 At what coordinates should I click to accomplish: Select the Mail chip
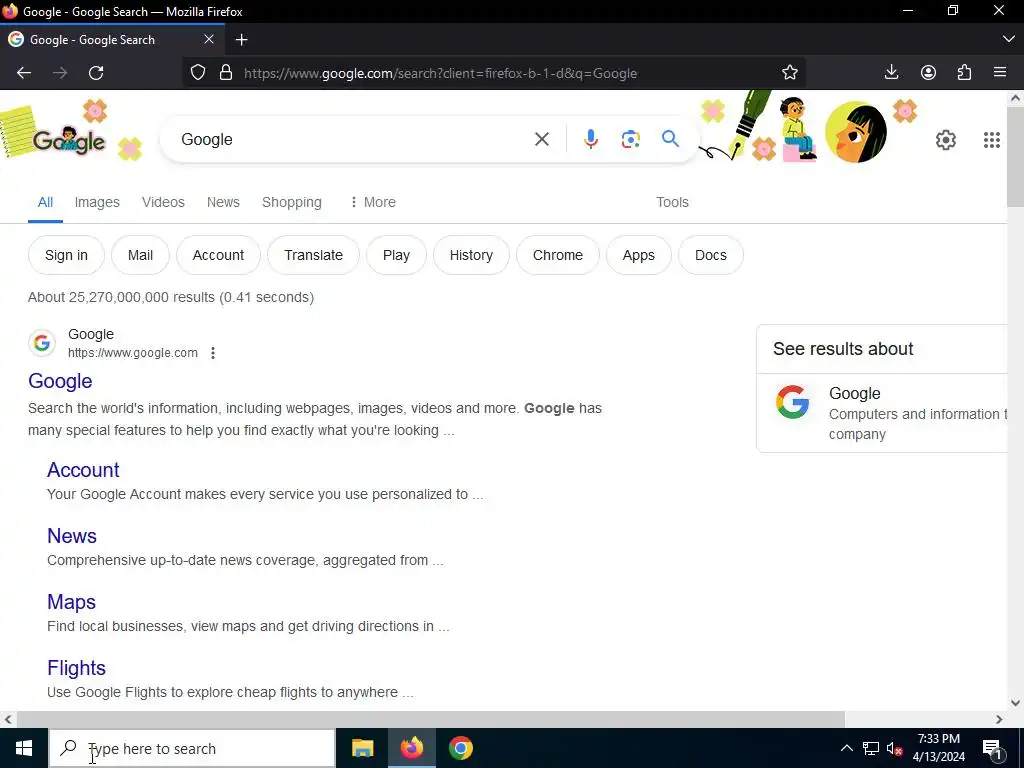(140, 255)
